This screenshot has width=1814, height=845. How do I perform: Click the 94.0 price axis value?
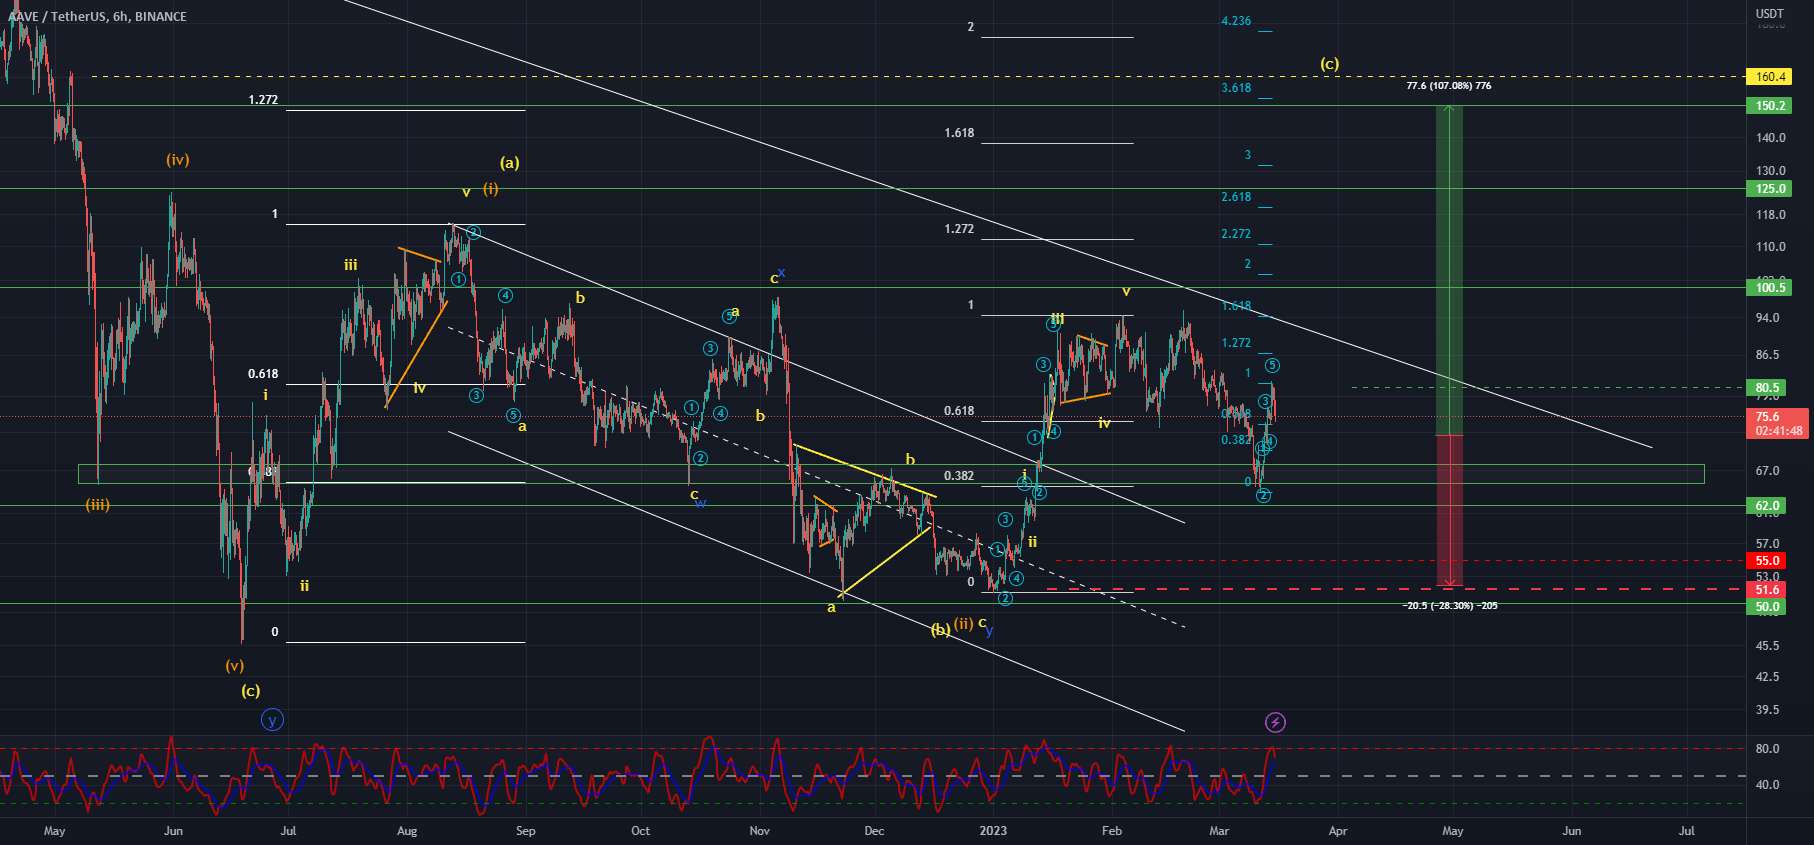(1768, 318)
